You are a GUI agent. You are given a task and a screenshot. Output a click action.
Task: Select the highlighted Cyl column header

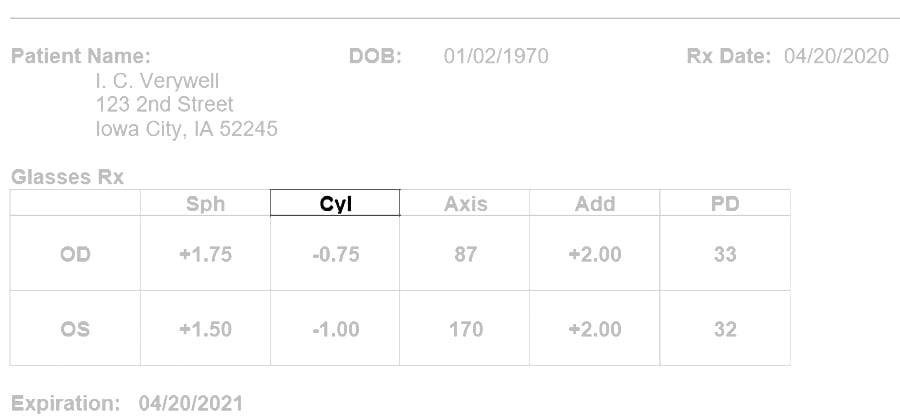335,203
